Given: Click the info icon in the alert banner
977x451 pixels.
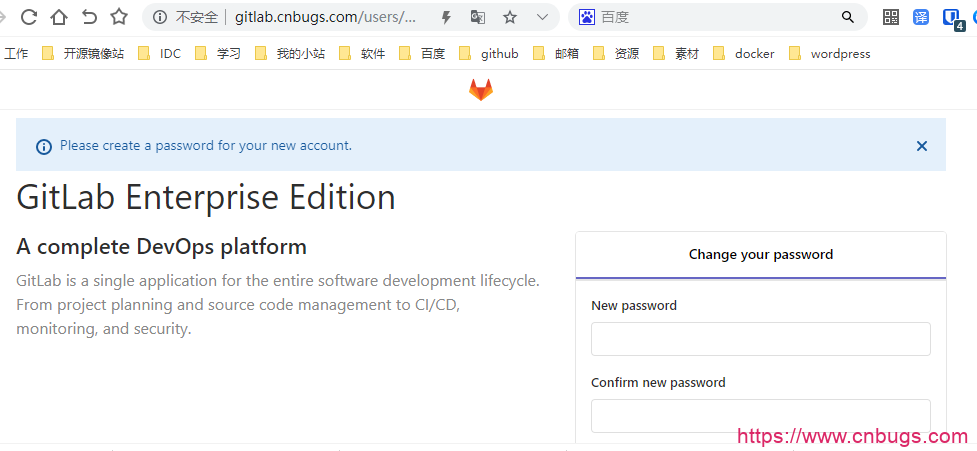Looking at the screenshot, I should 44,146.
